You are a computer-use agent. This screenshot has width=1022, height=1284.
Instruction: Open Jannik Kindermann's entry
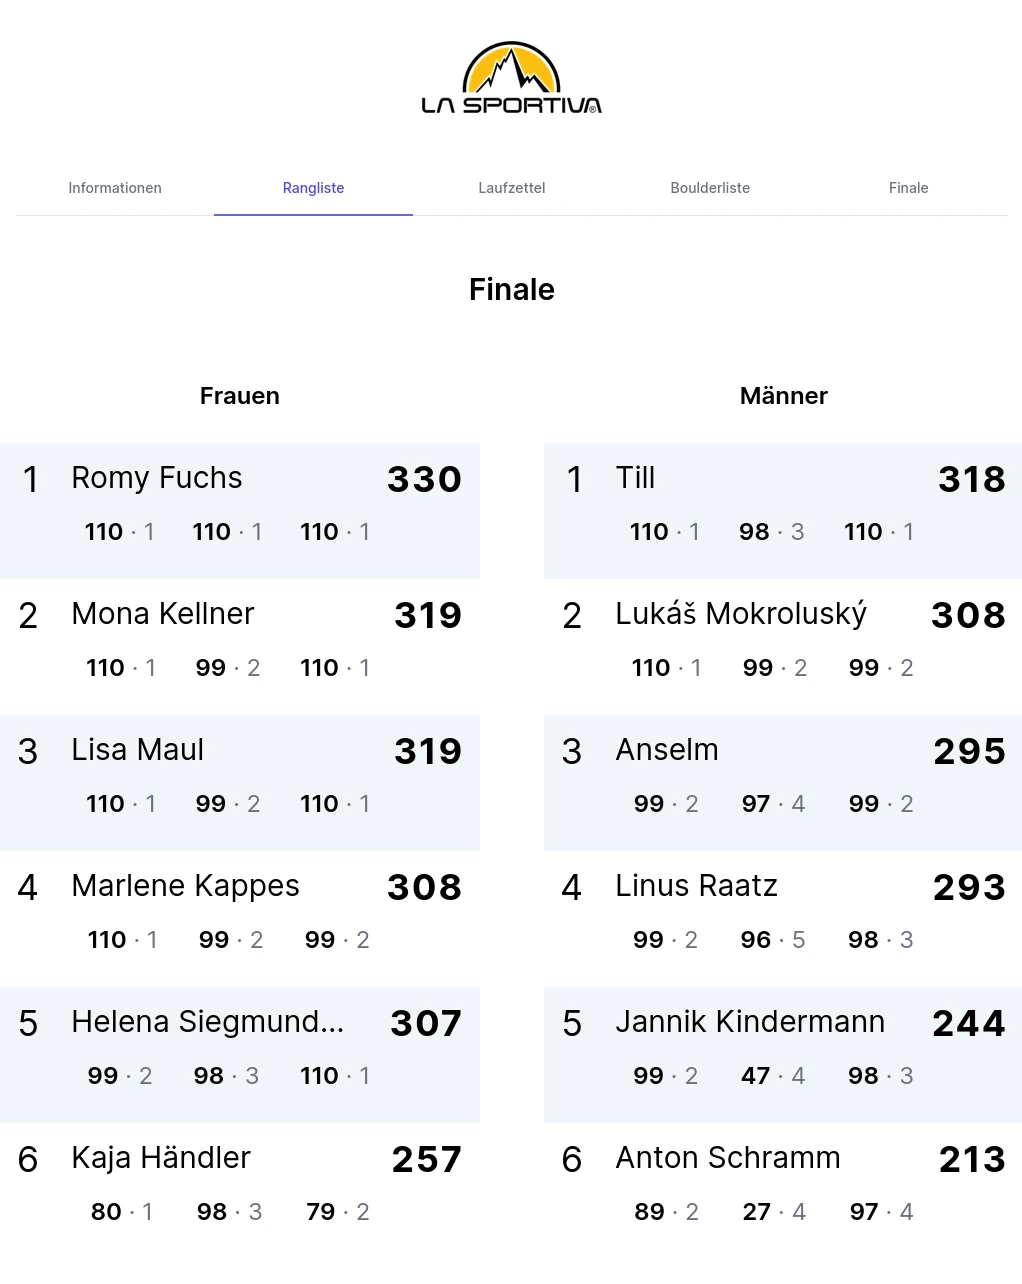(x=783, y=1055)
